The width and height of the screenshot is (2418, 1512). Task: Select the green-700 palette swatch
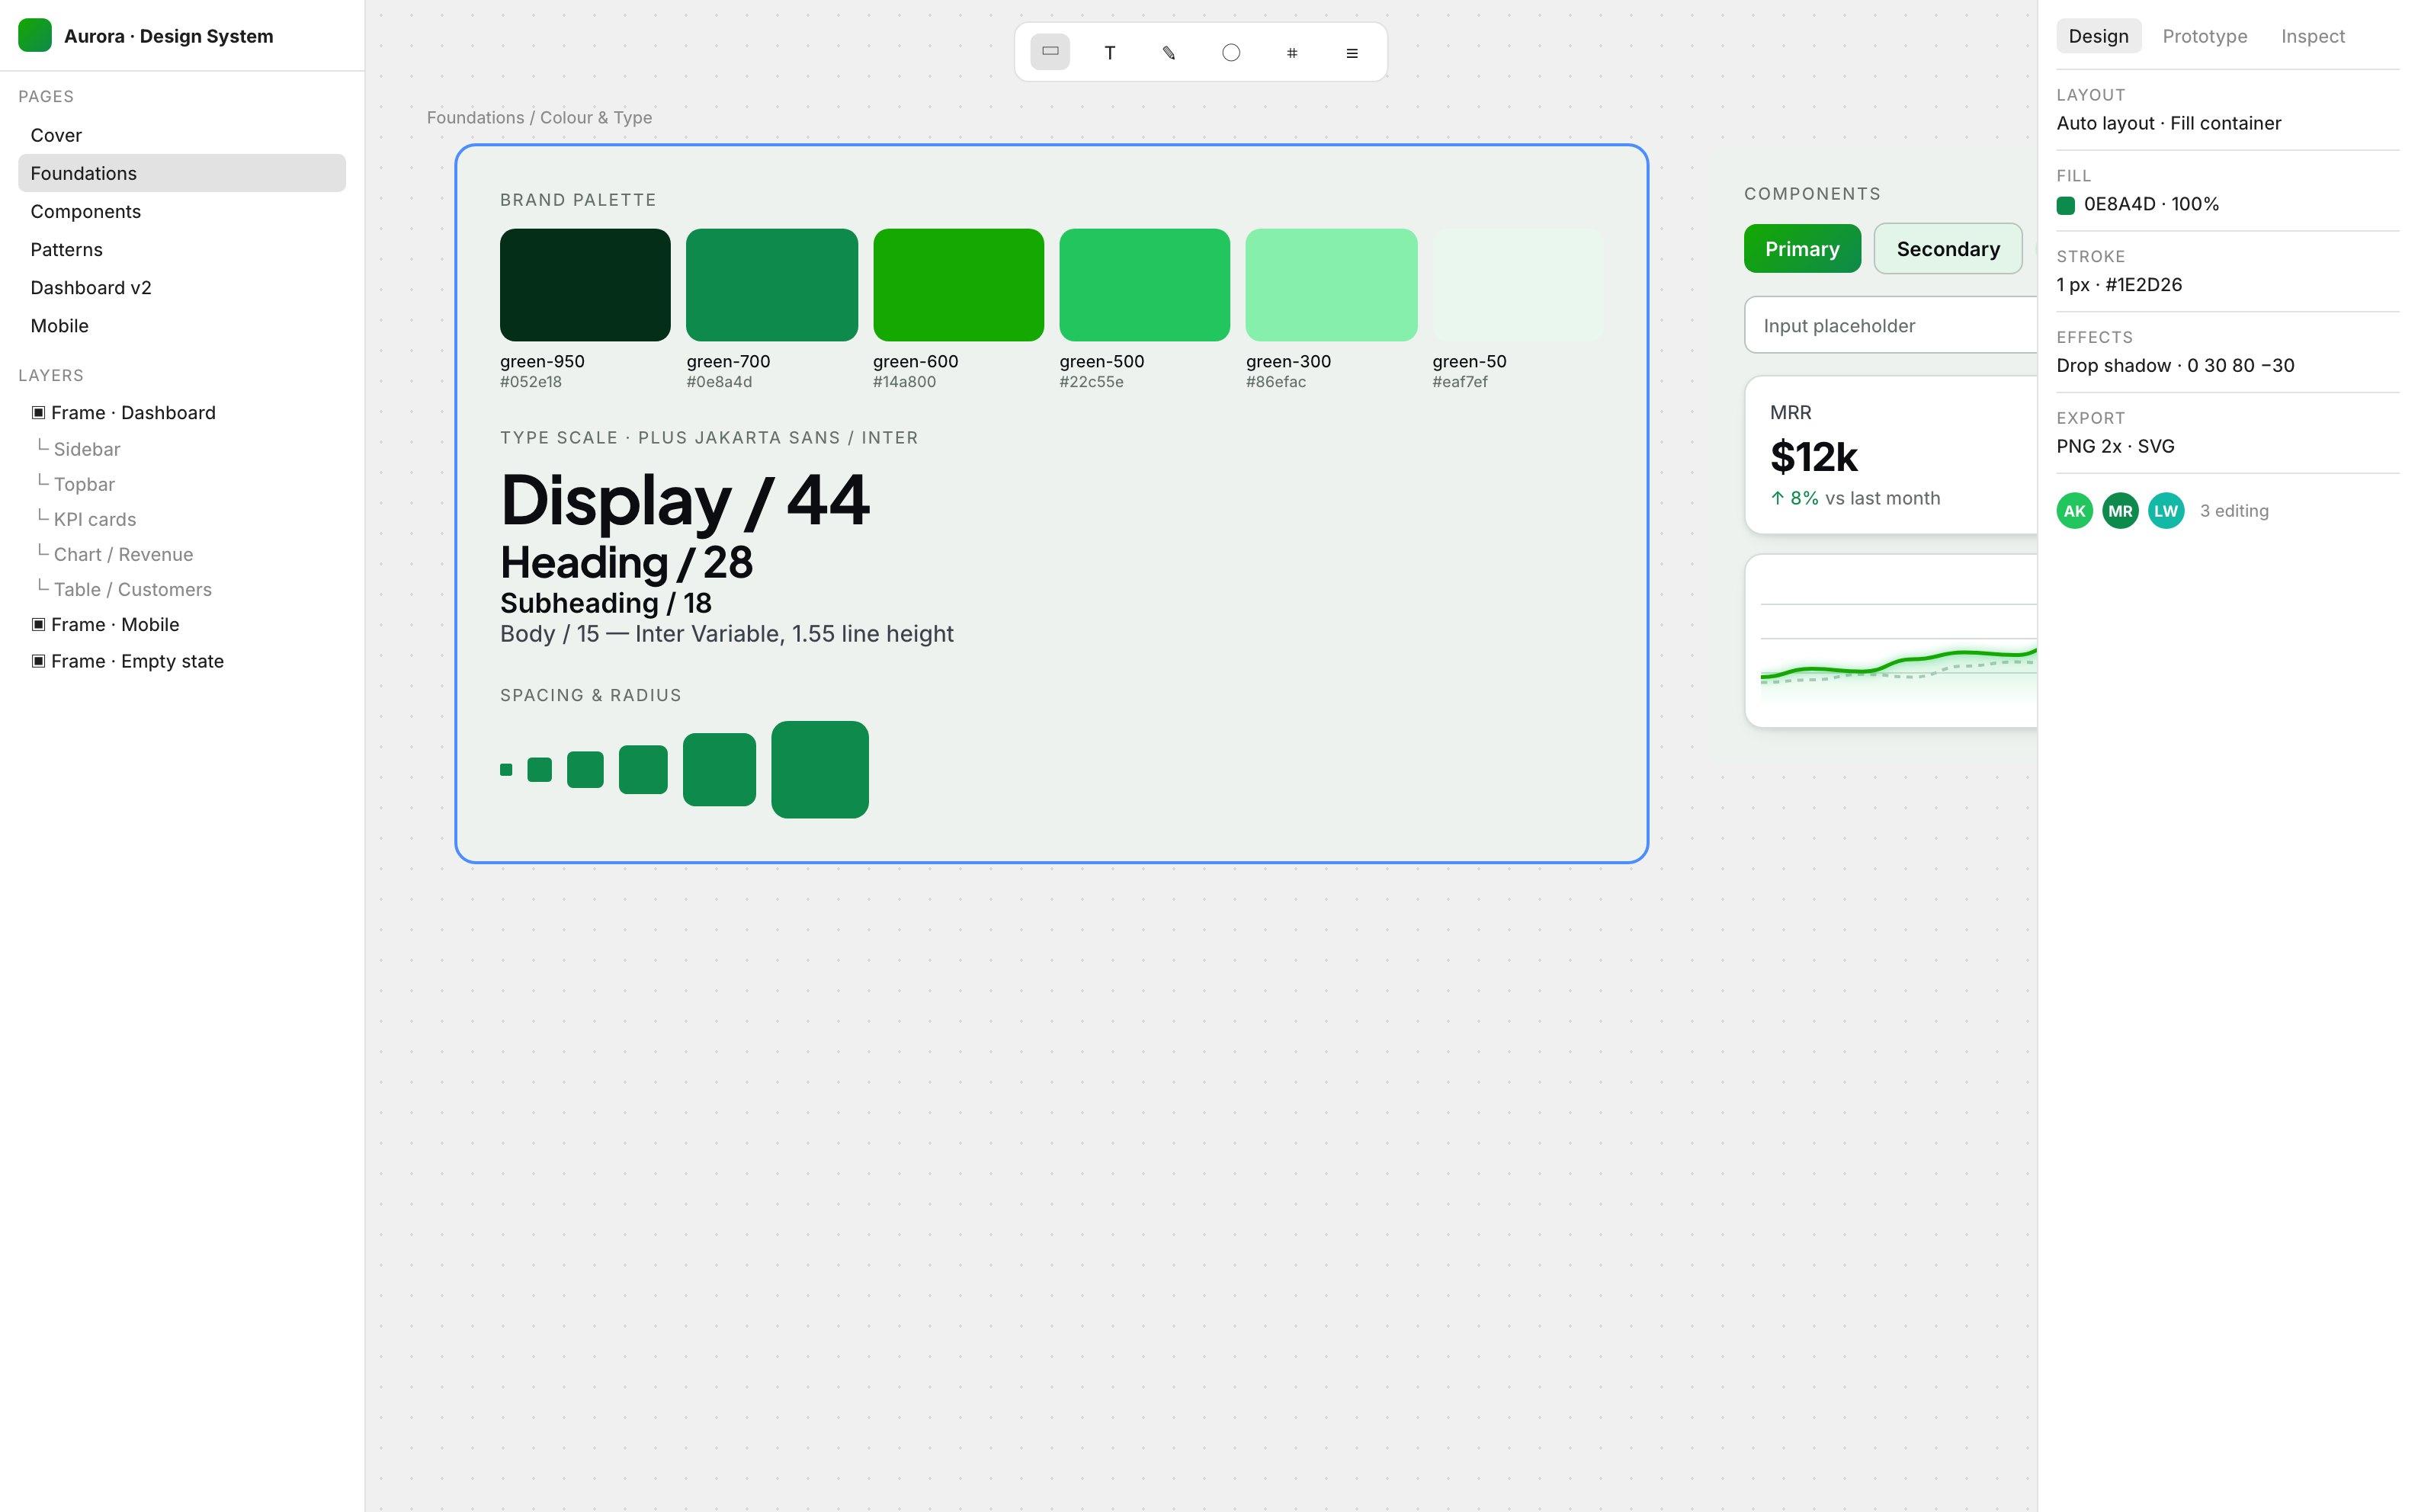click(x=772, y=285)
